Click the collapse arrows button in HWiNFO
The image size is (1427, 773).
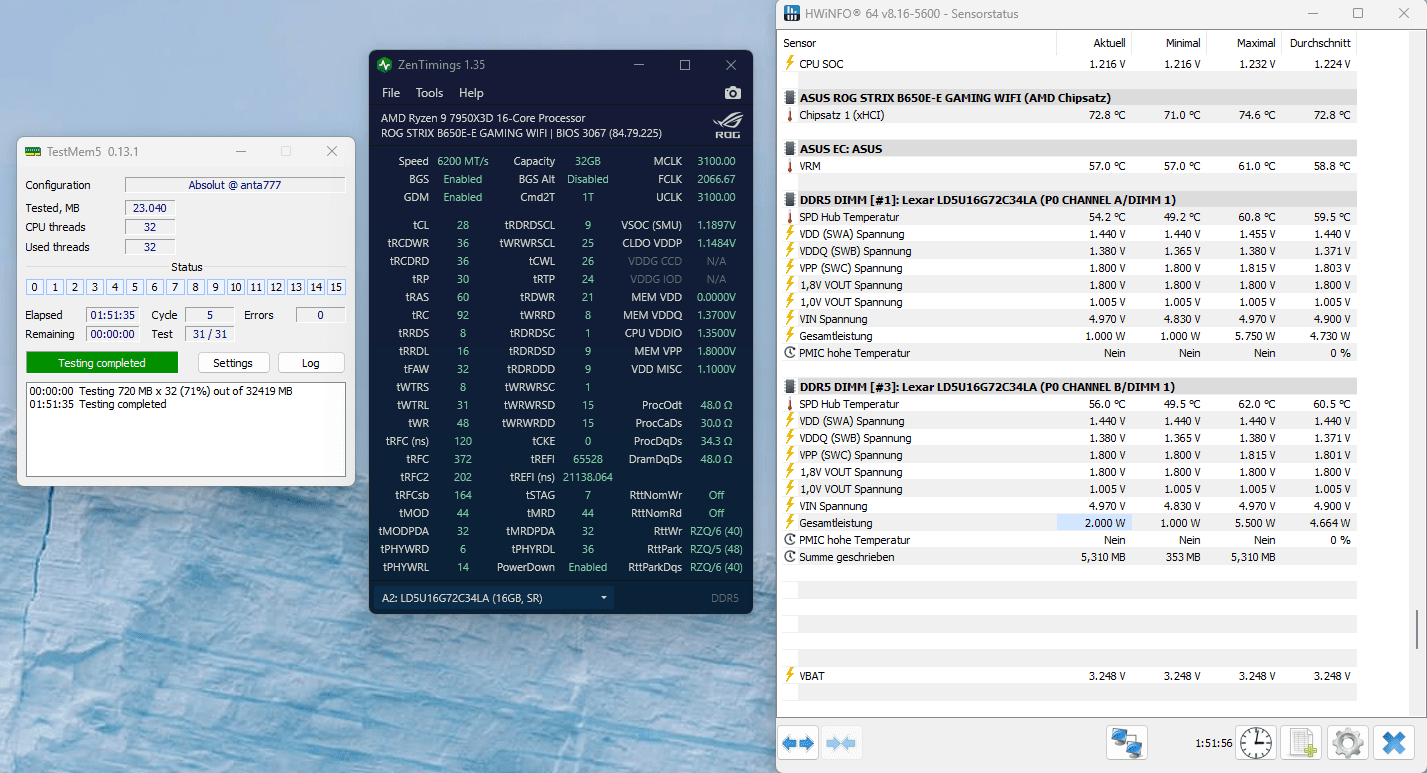841,743
